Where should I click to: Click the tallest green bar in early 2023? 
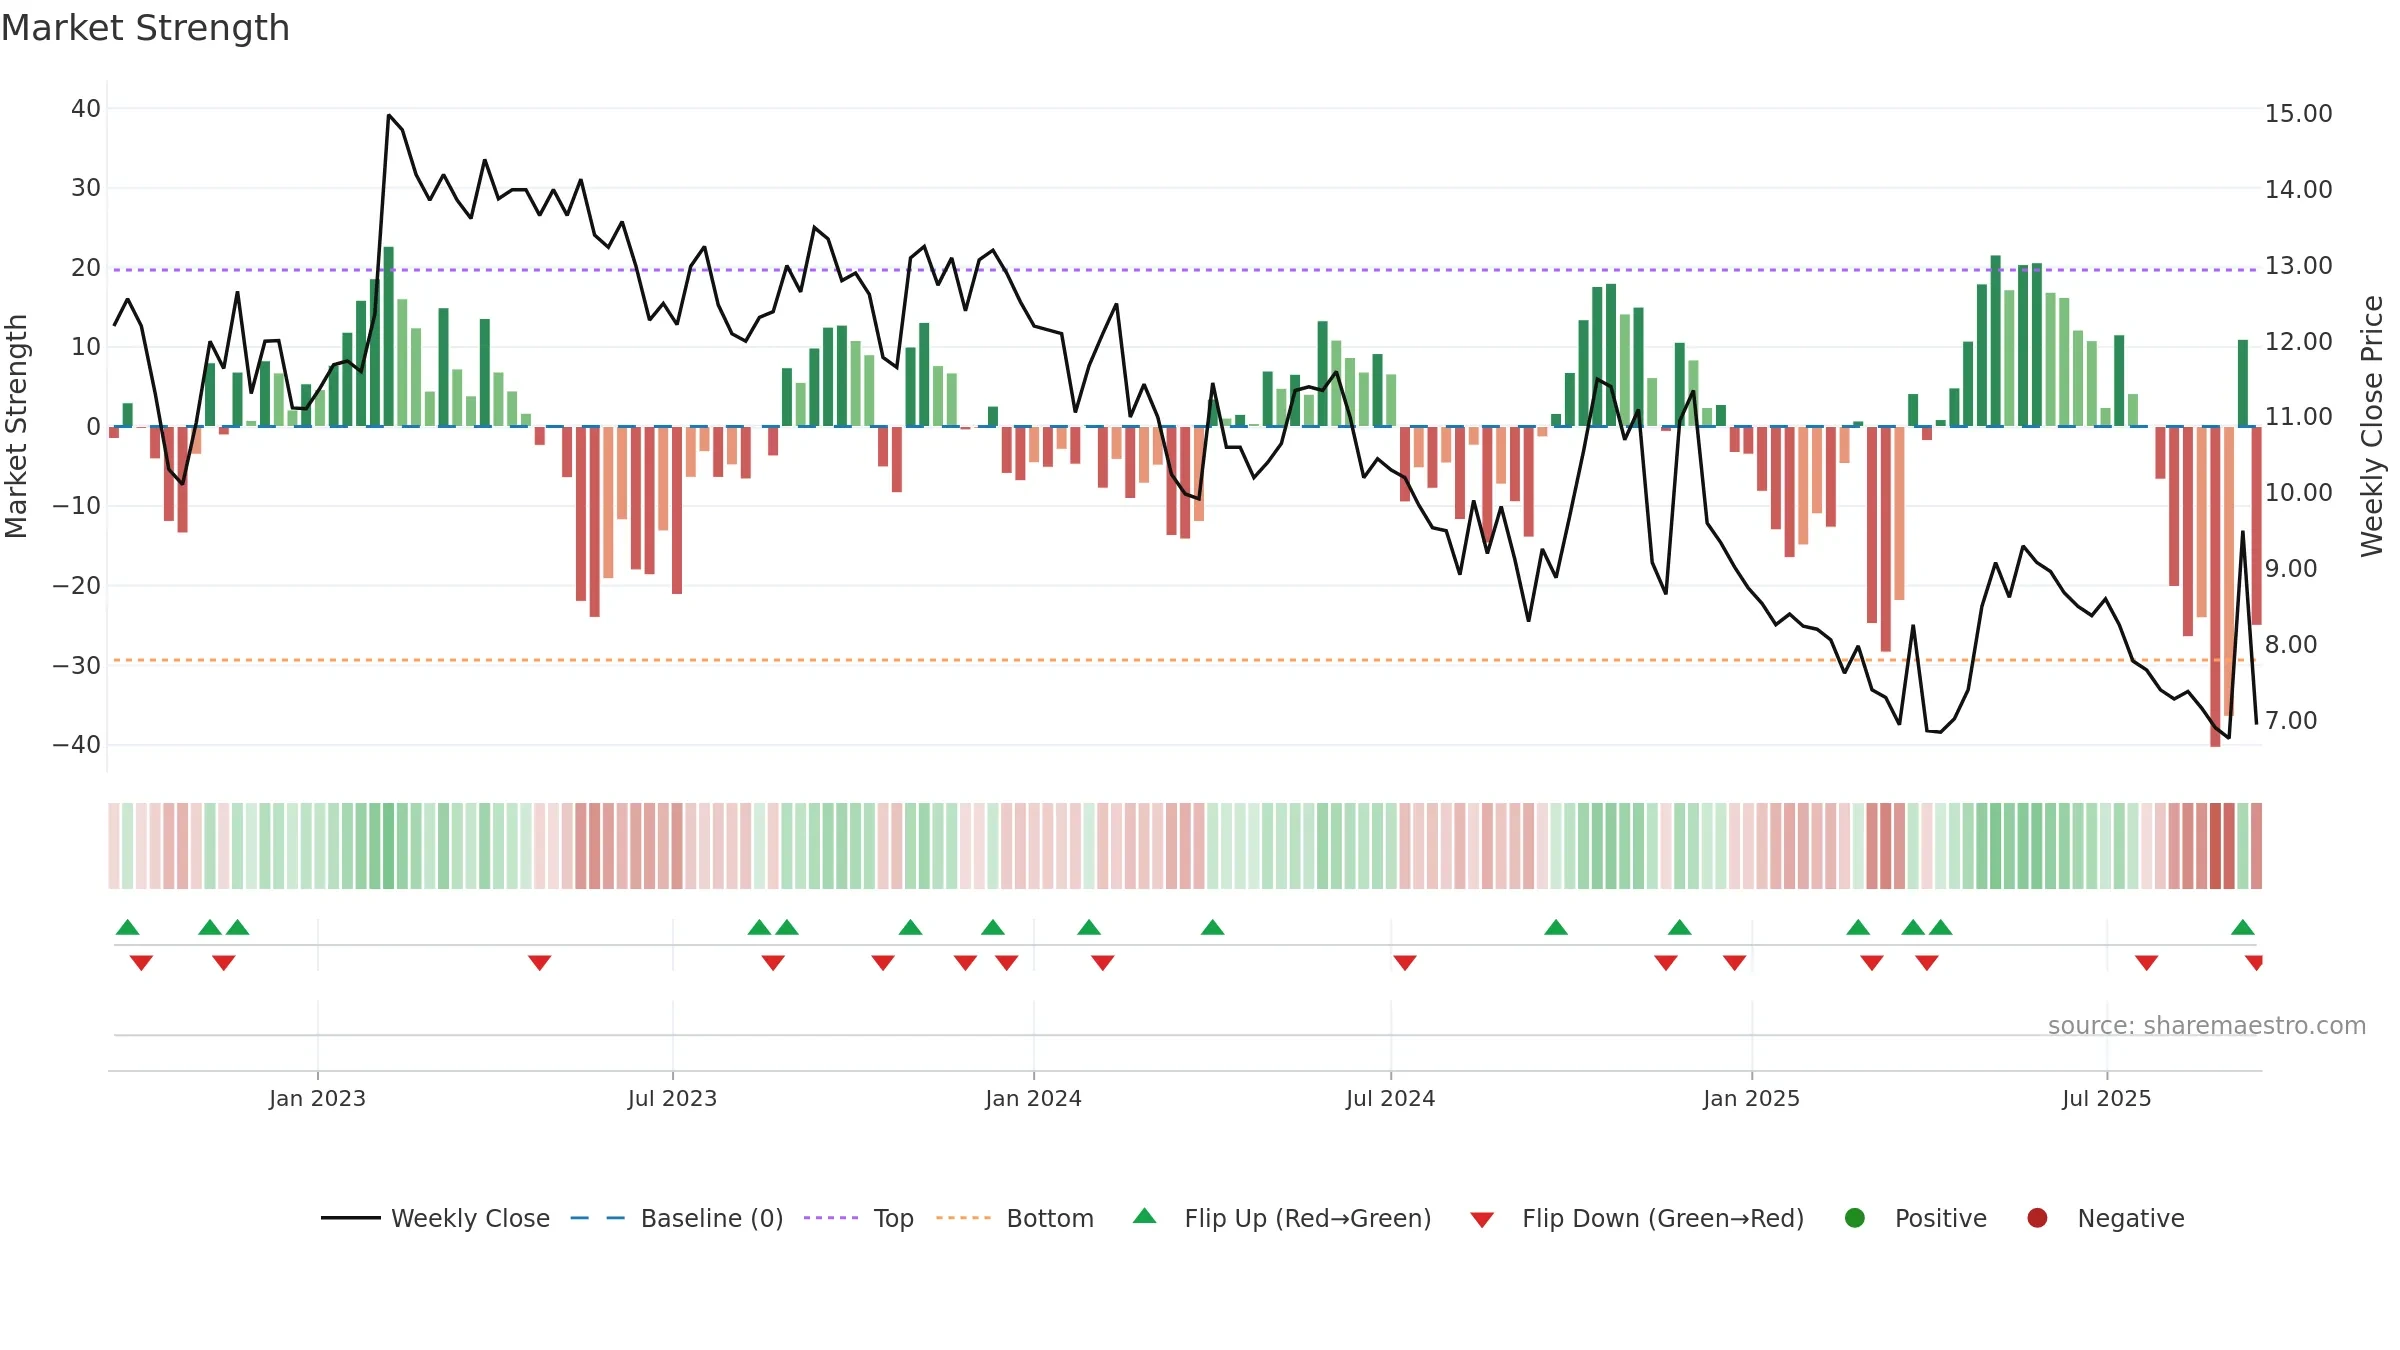coord(389,336)
